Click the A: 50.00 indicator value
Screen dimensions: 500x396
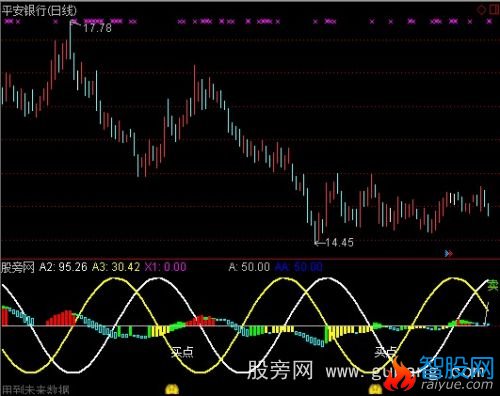(249, 267)
